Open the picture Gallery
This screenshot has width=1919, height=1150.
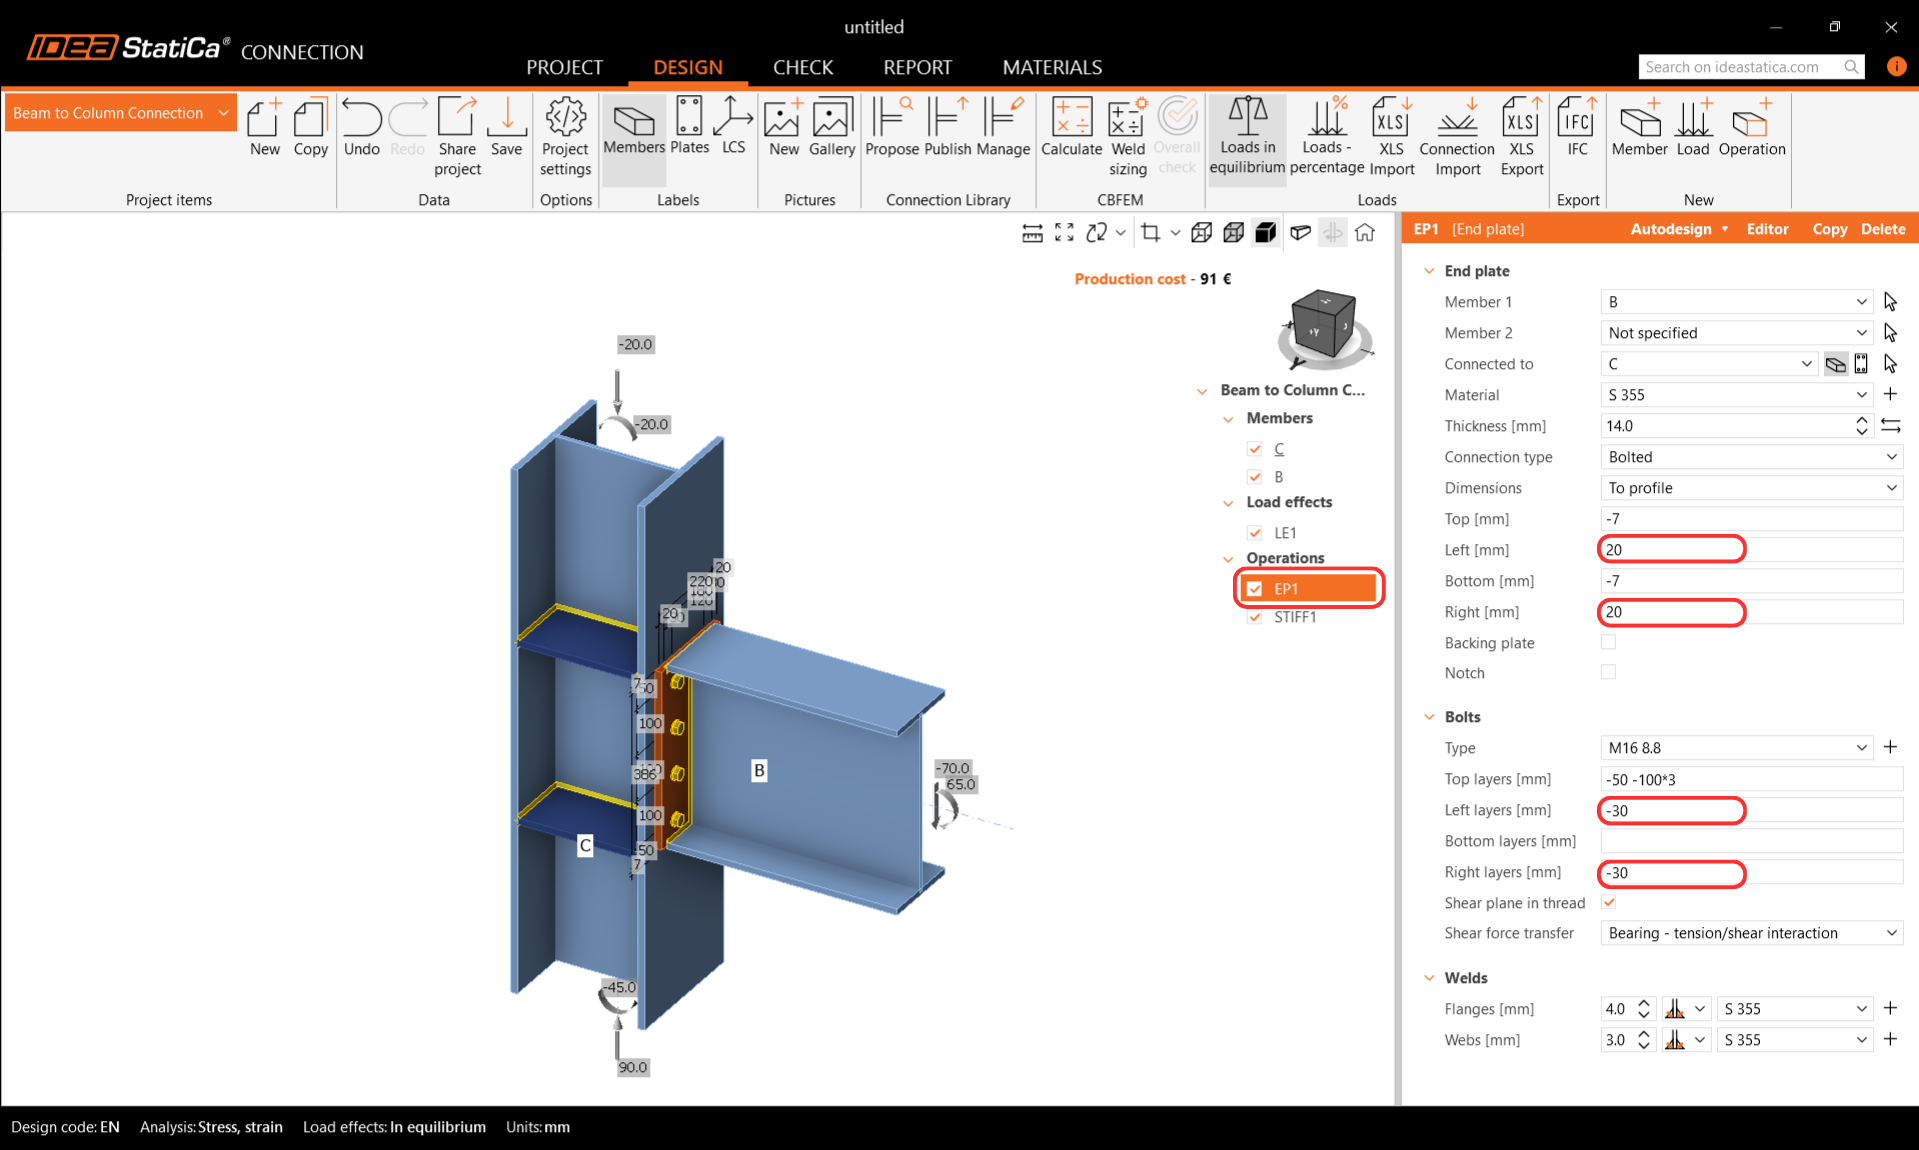tap(831, 127)
